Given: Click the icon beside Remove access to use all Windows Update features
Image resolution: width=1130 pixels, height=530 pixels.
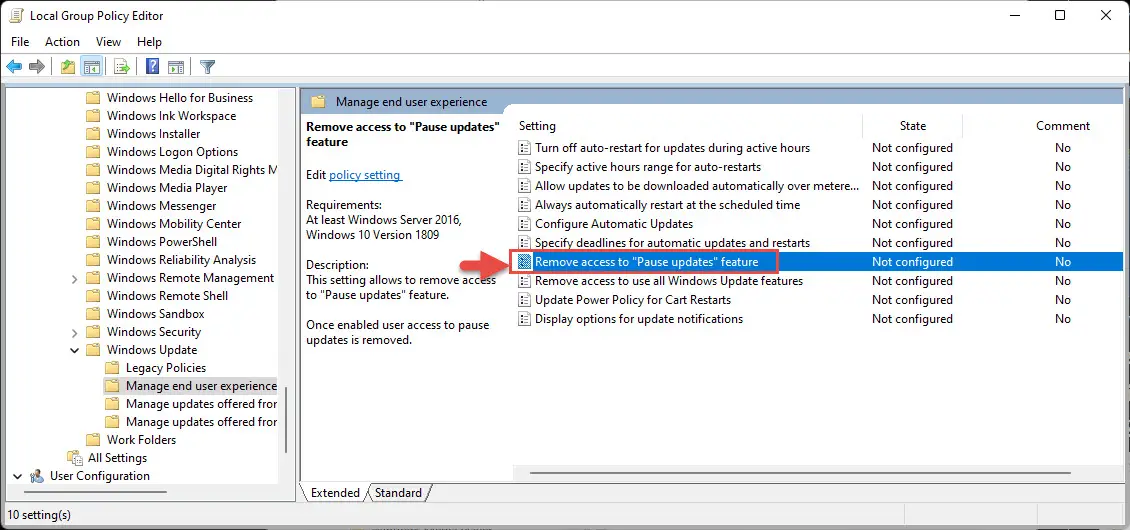Looking at the screenshot, I should (525, 281).
